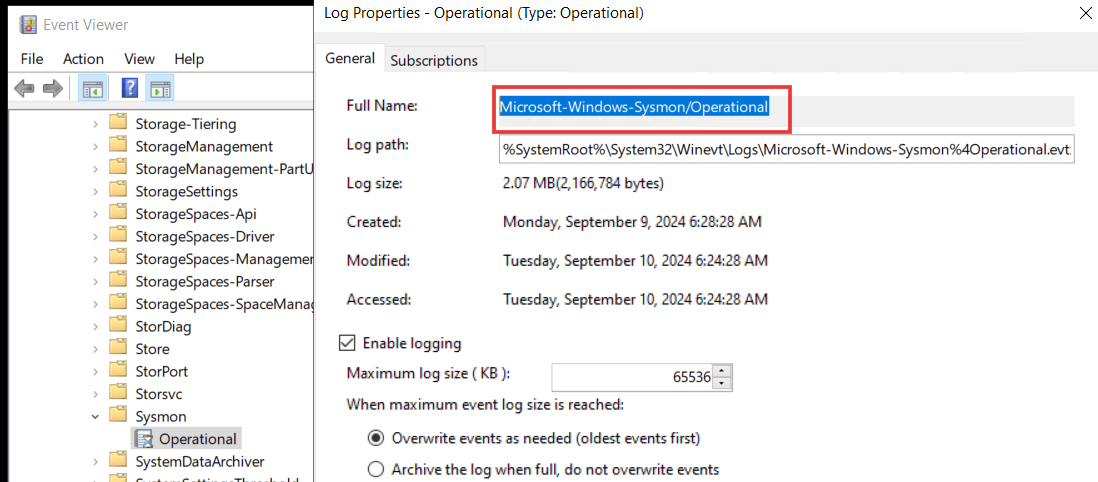Viewport: 1098px width, 482px height.
Task: Close the Log Properties dialog
Action: point(1085,13)
